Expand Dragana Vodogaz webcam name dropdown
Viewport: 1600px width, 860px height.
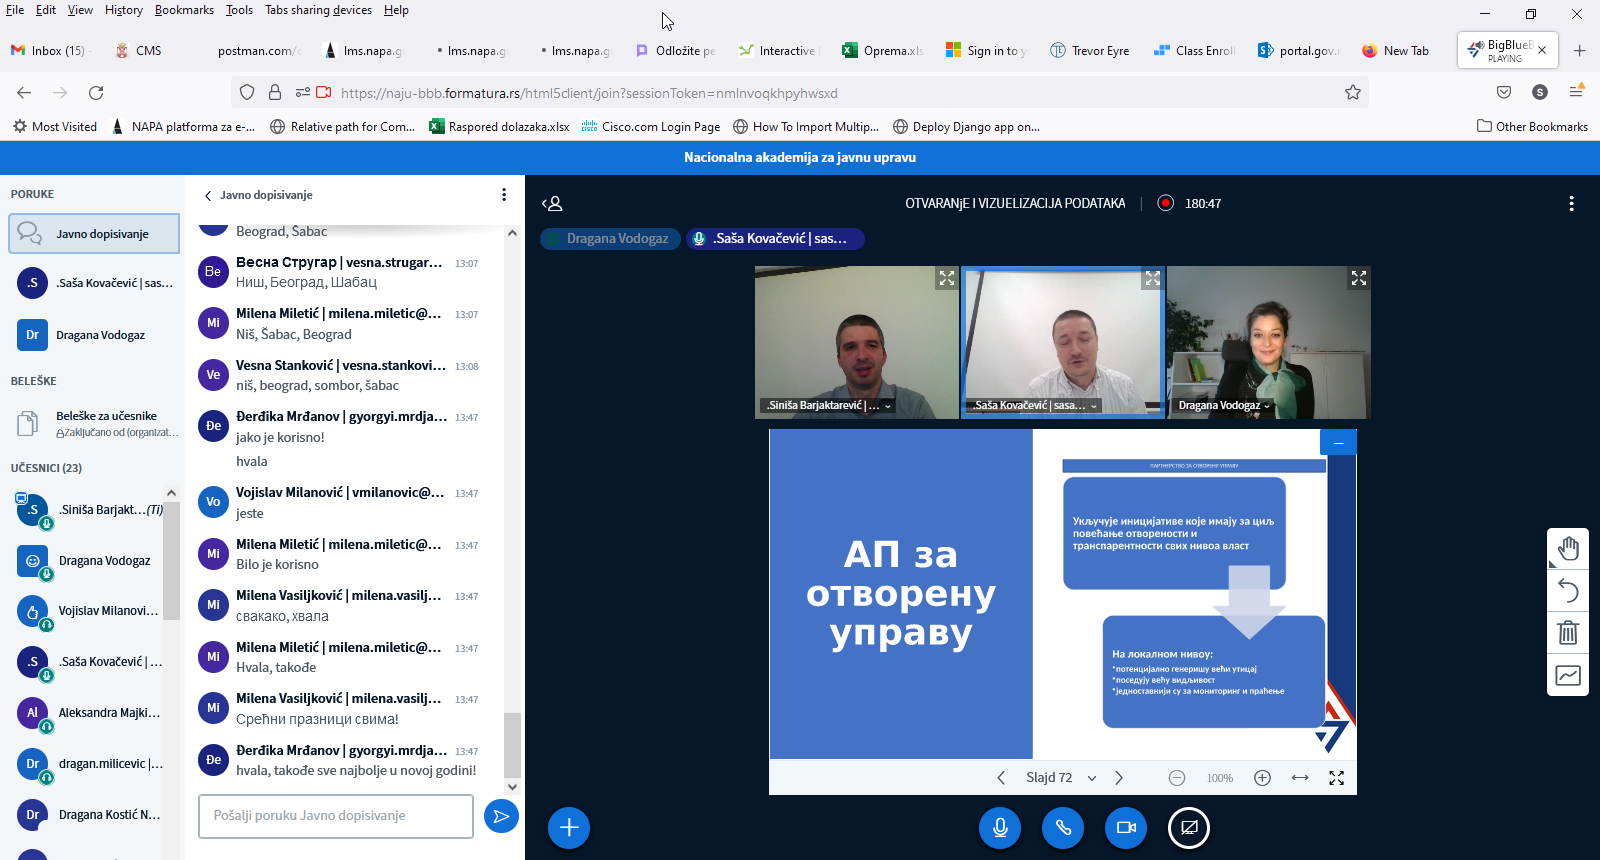tap(1267, 406)
